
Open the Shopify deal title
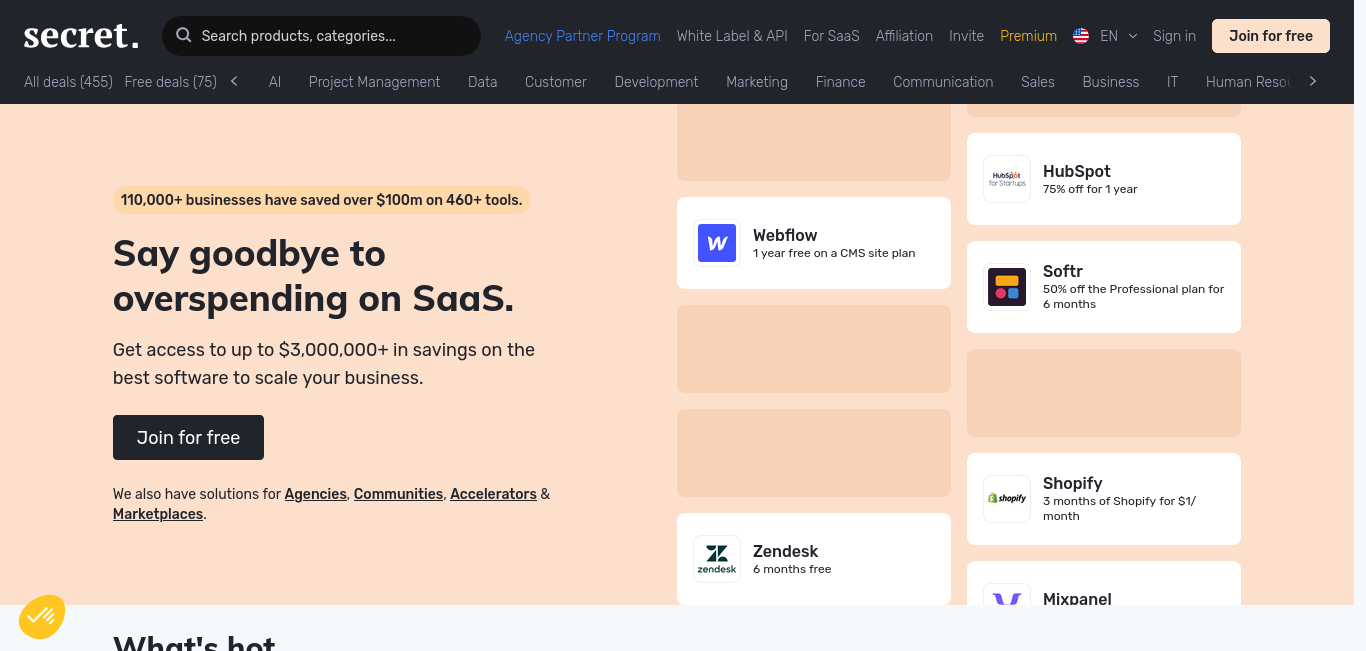pos(1073,483)
